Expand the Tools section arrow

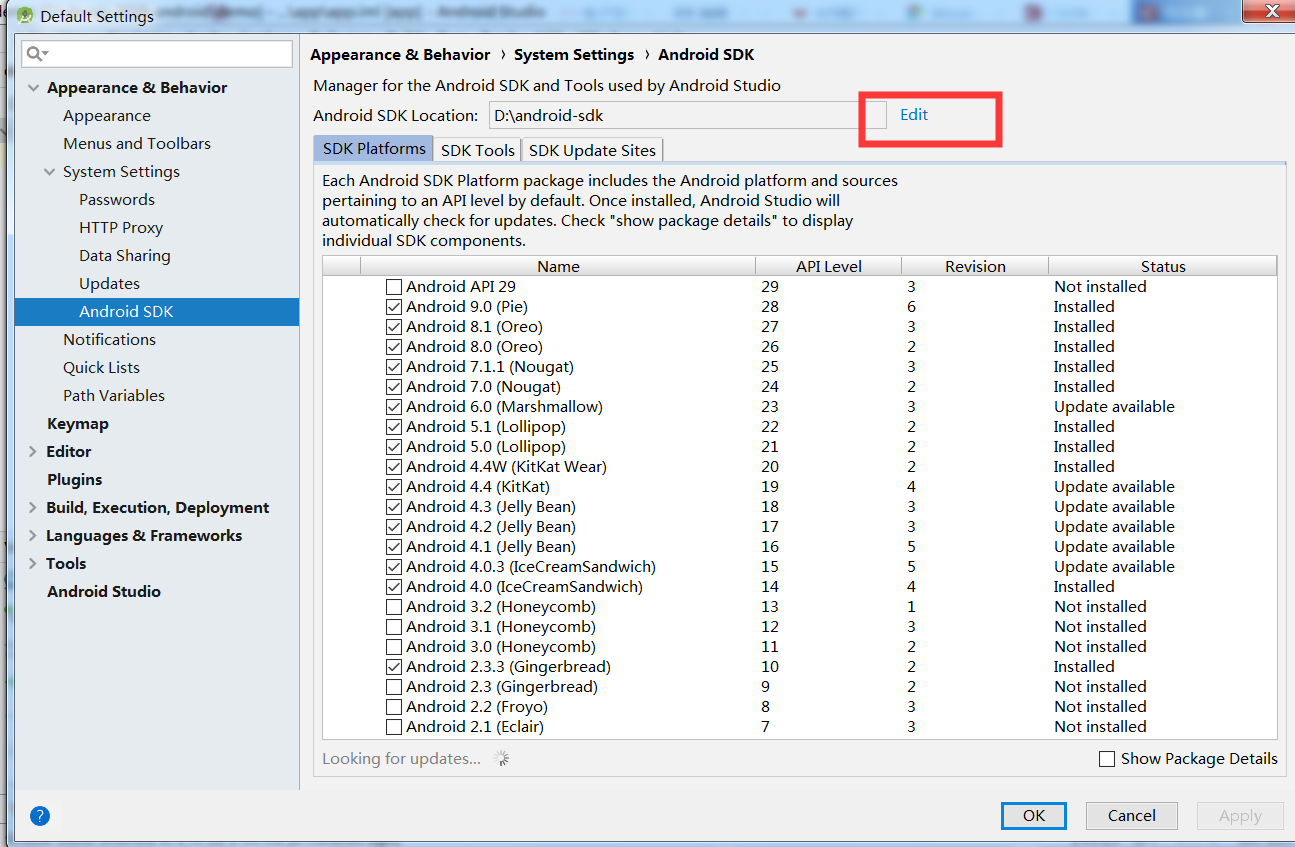(34, 564)
